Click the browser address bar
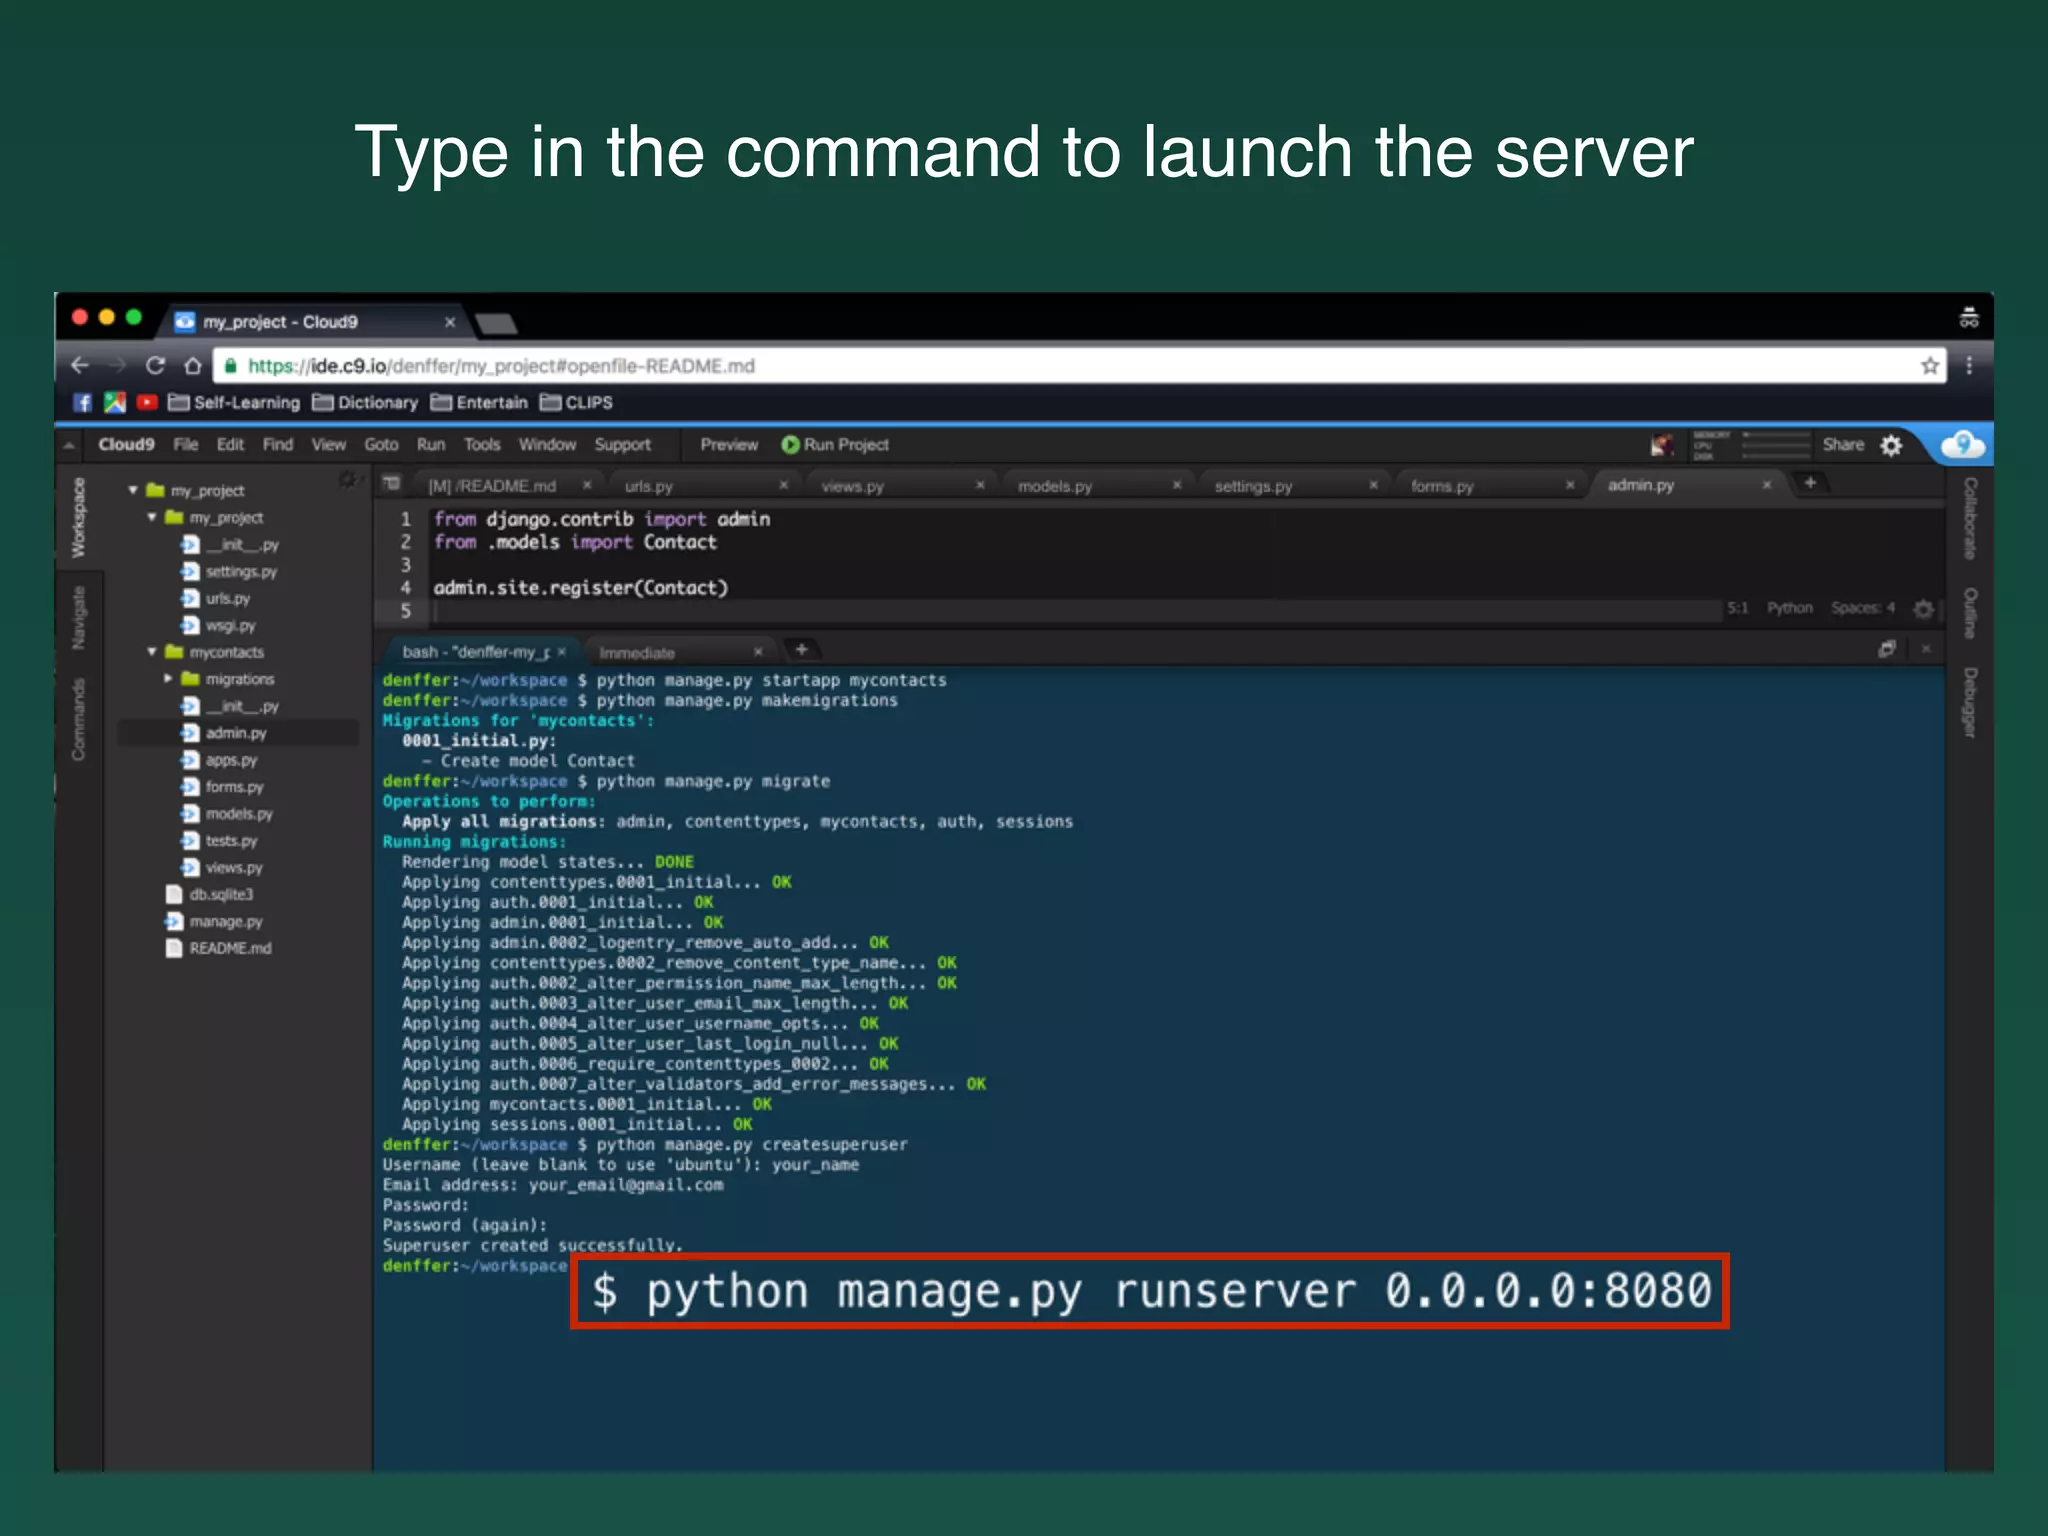 click(x=1000, y=366)
